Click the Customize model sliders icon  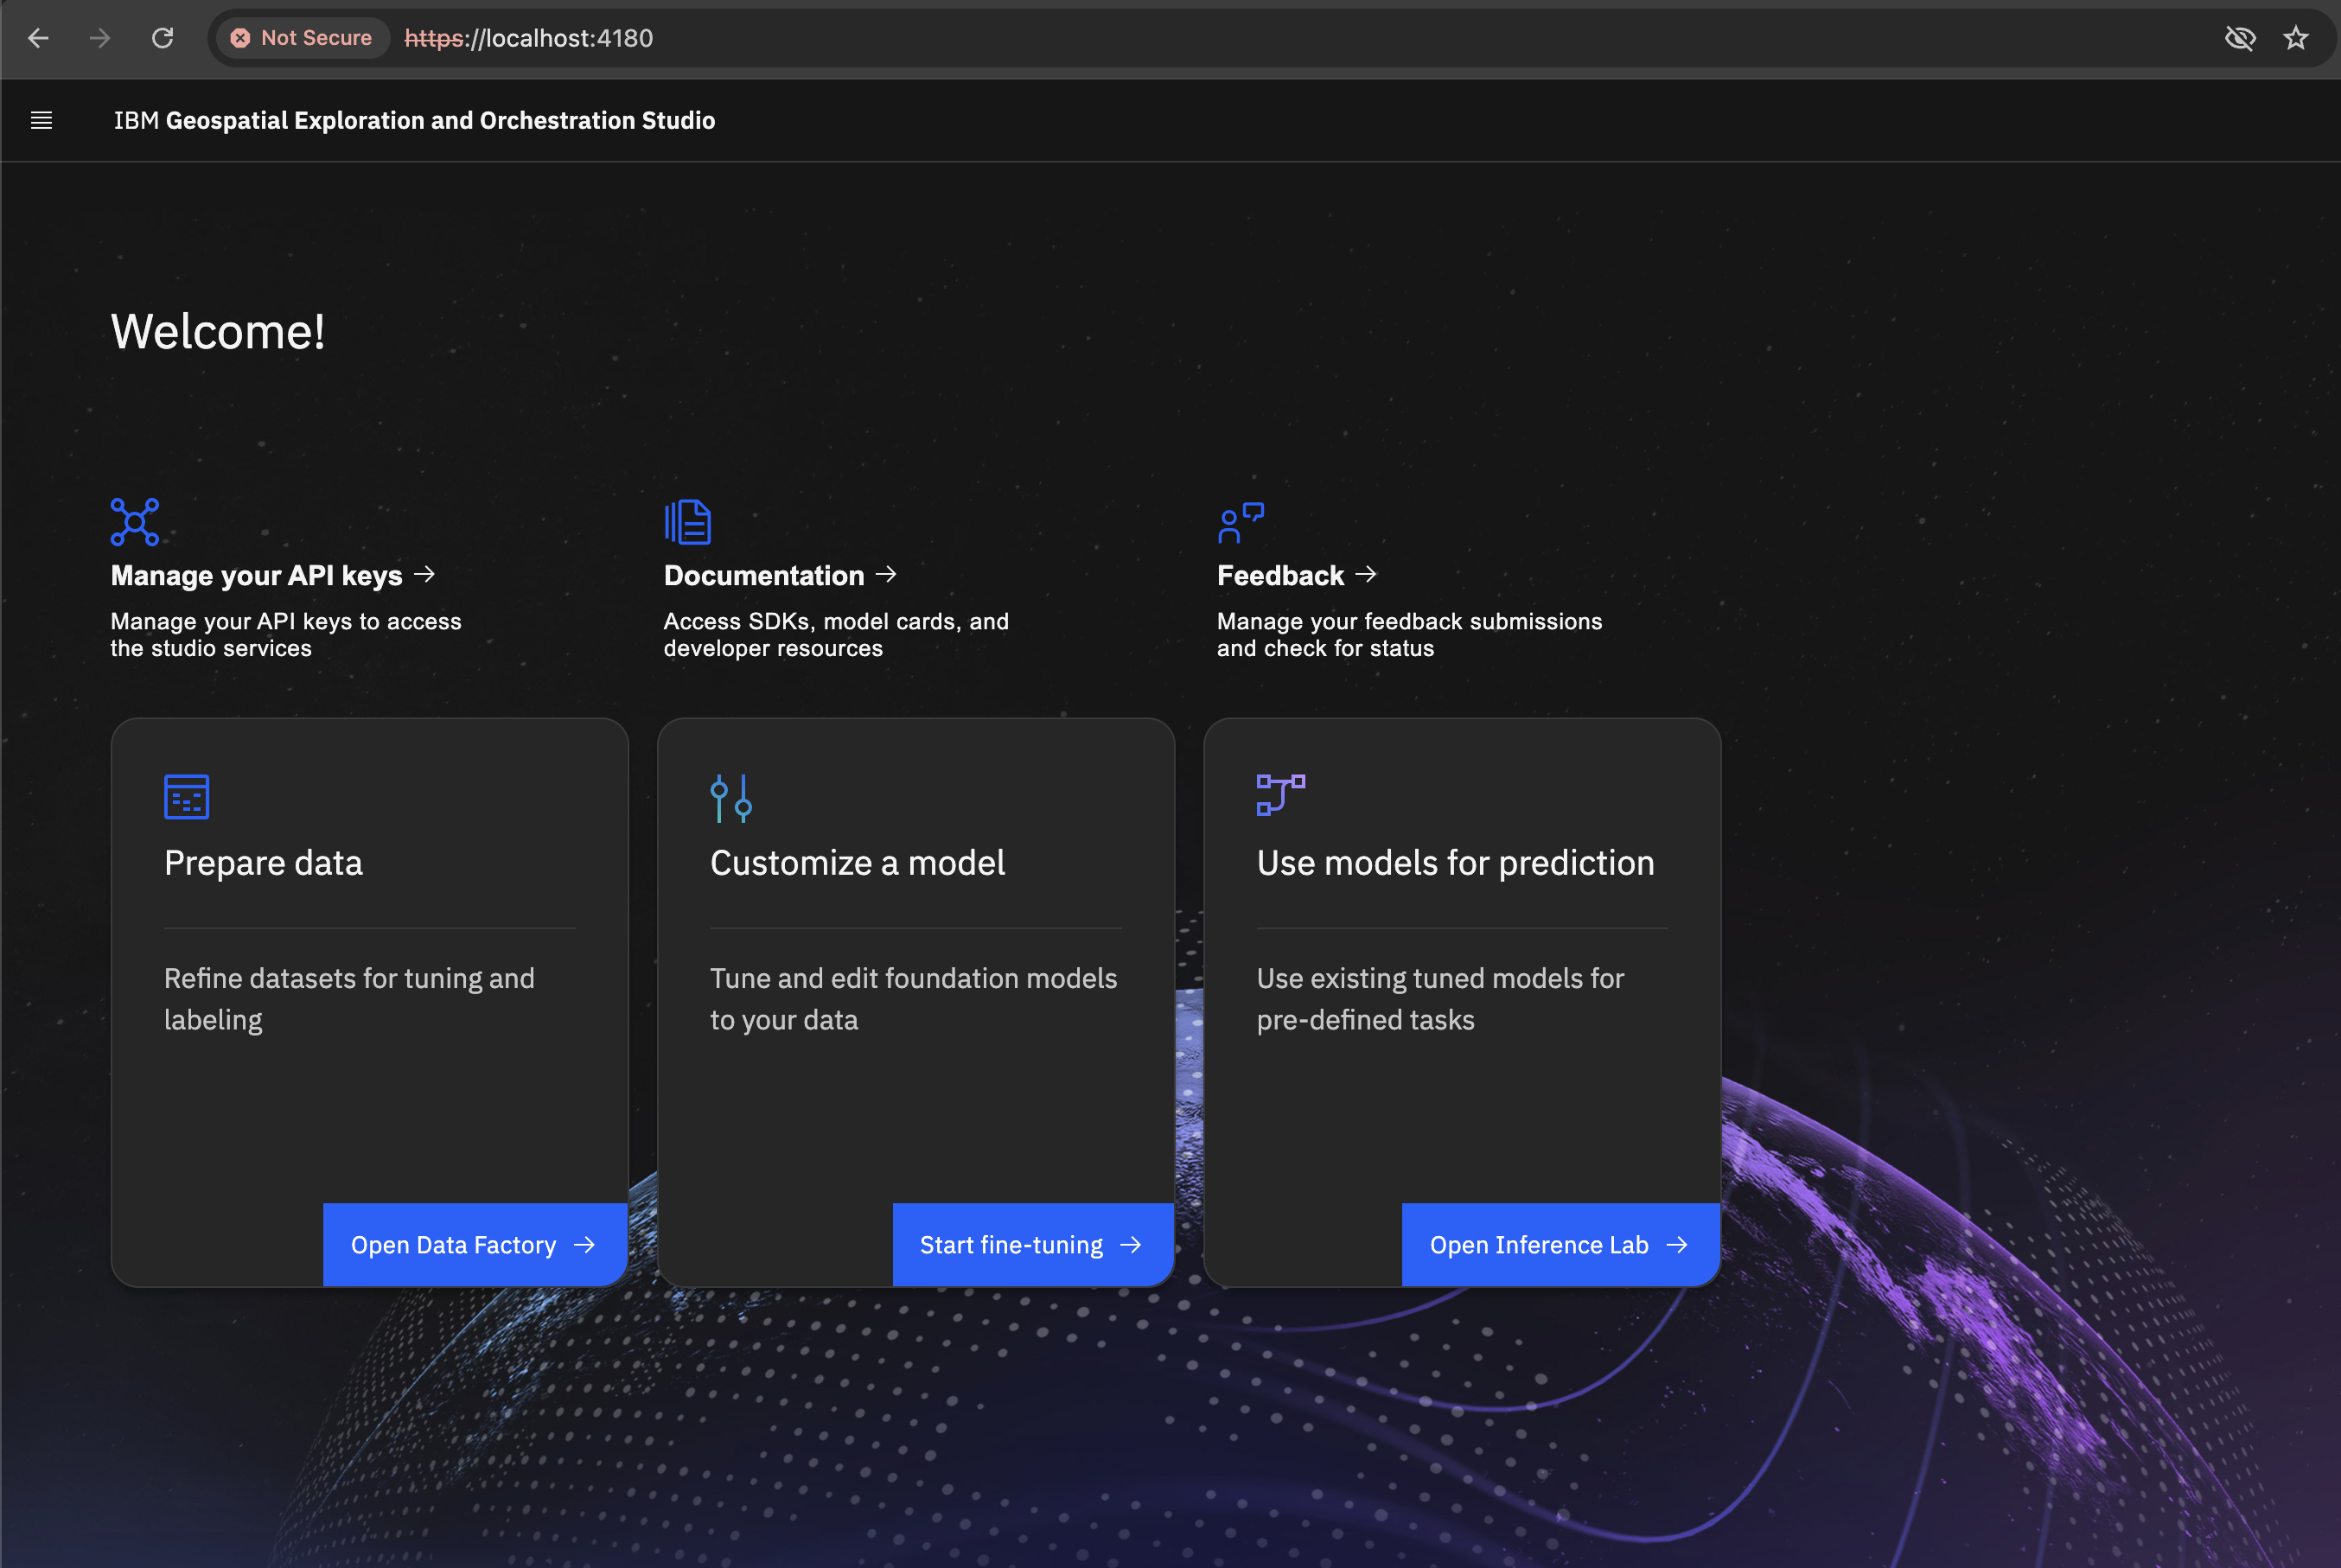point(731,798)
